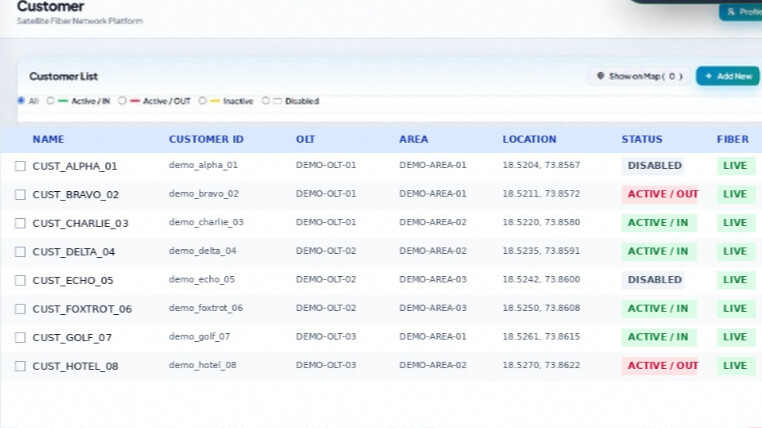This screenshot has width=762, height=428.
Task: Open the Profile button
Action: 741,12
